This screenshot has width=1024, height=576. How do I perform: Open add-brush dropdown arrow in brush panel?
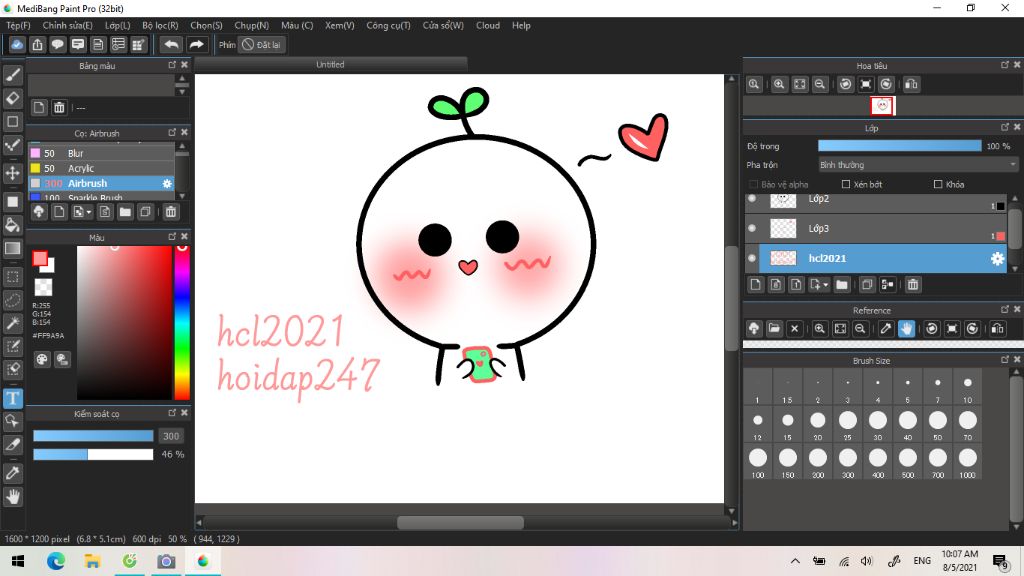pyautogui.click(x=89, y=212)
